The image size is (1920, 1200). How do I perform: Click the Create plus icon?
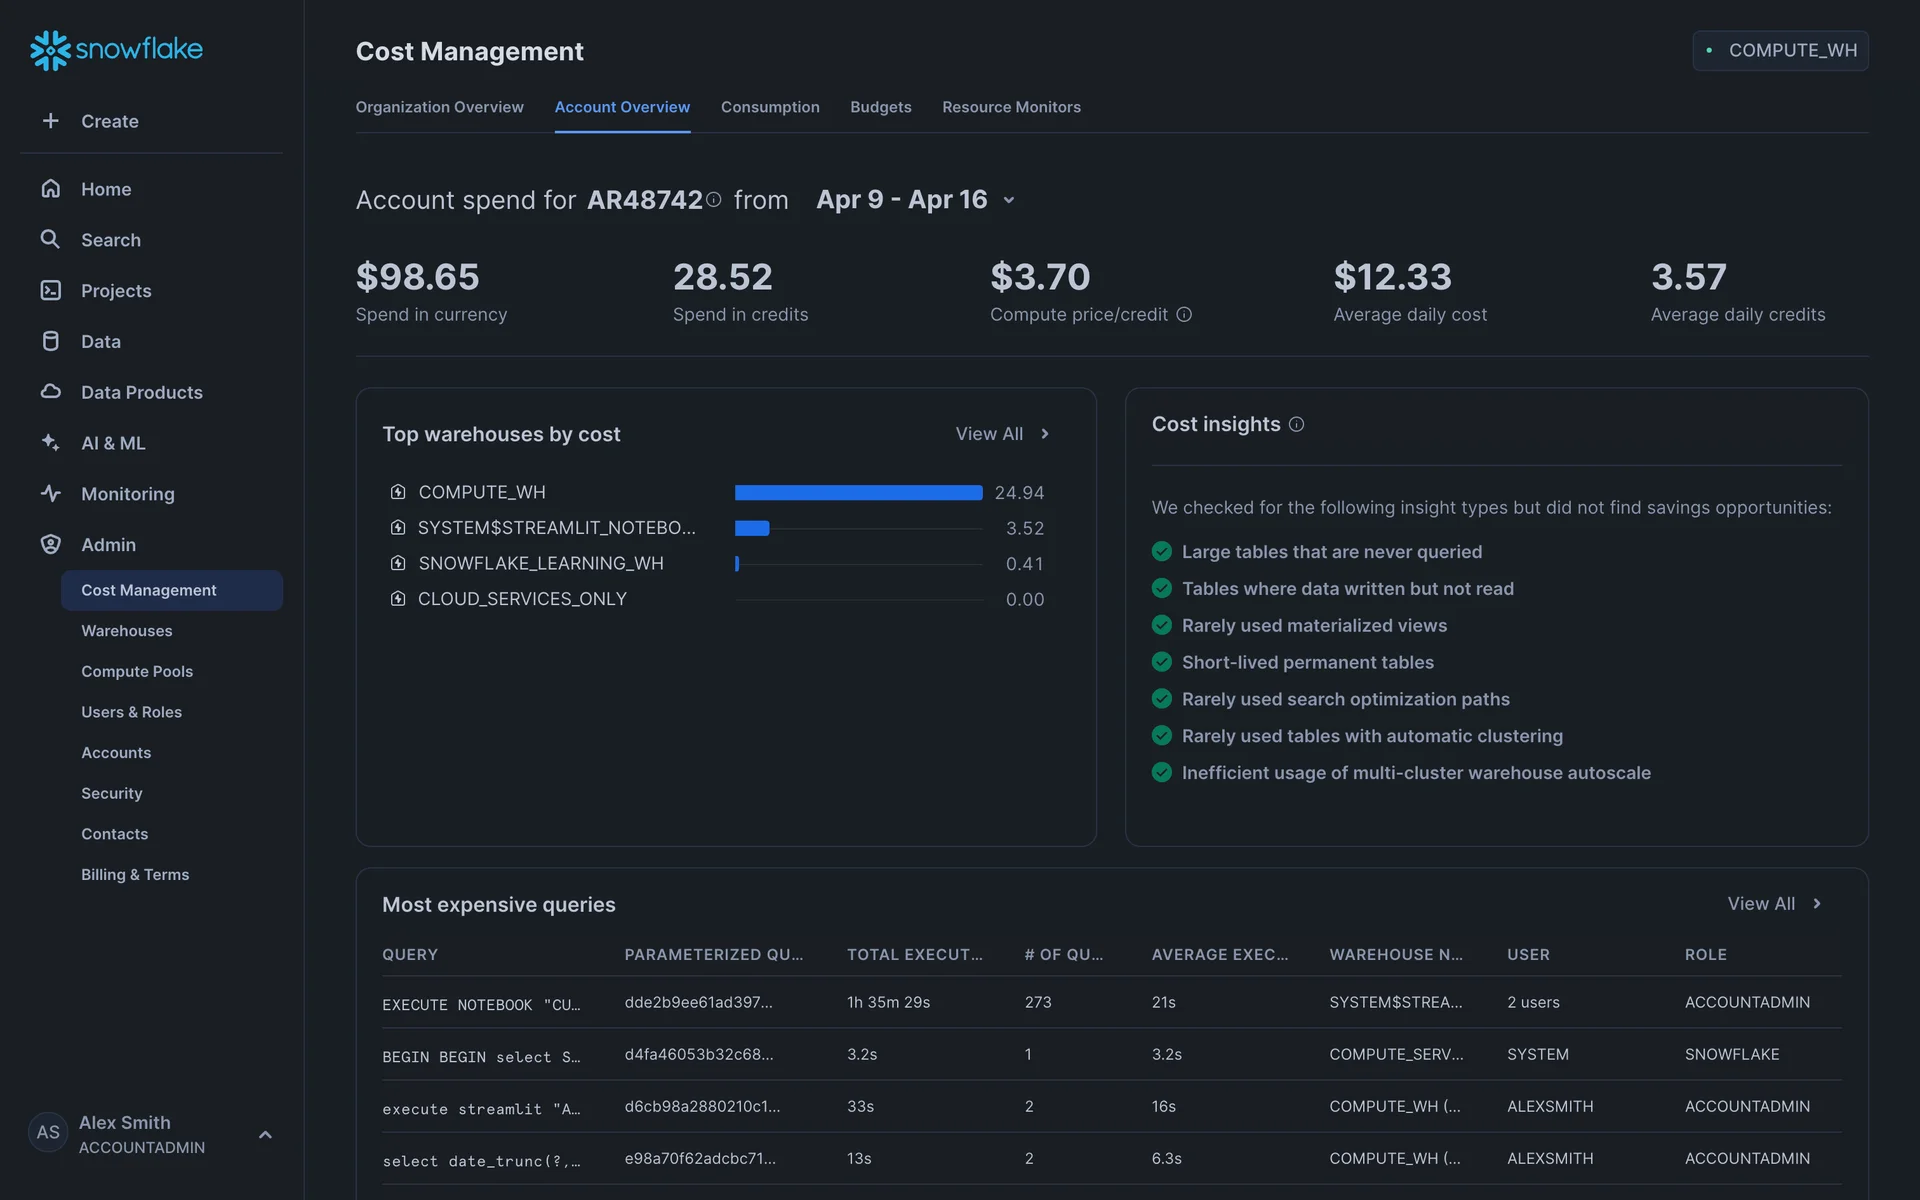[51, 121]
